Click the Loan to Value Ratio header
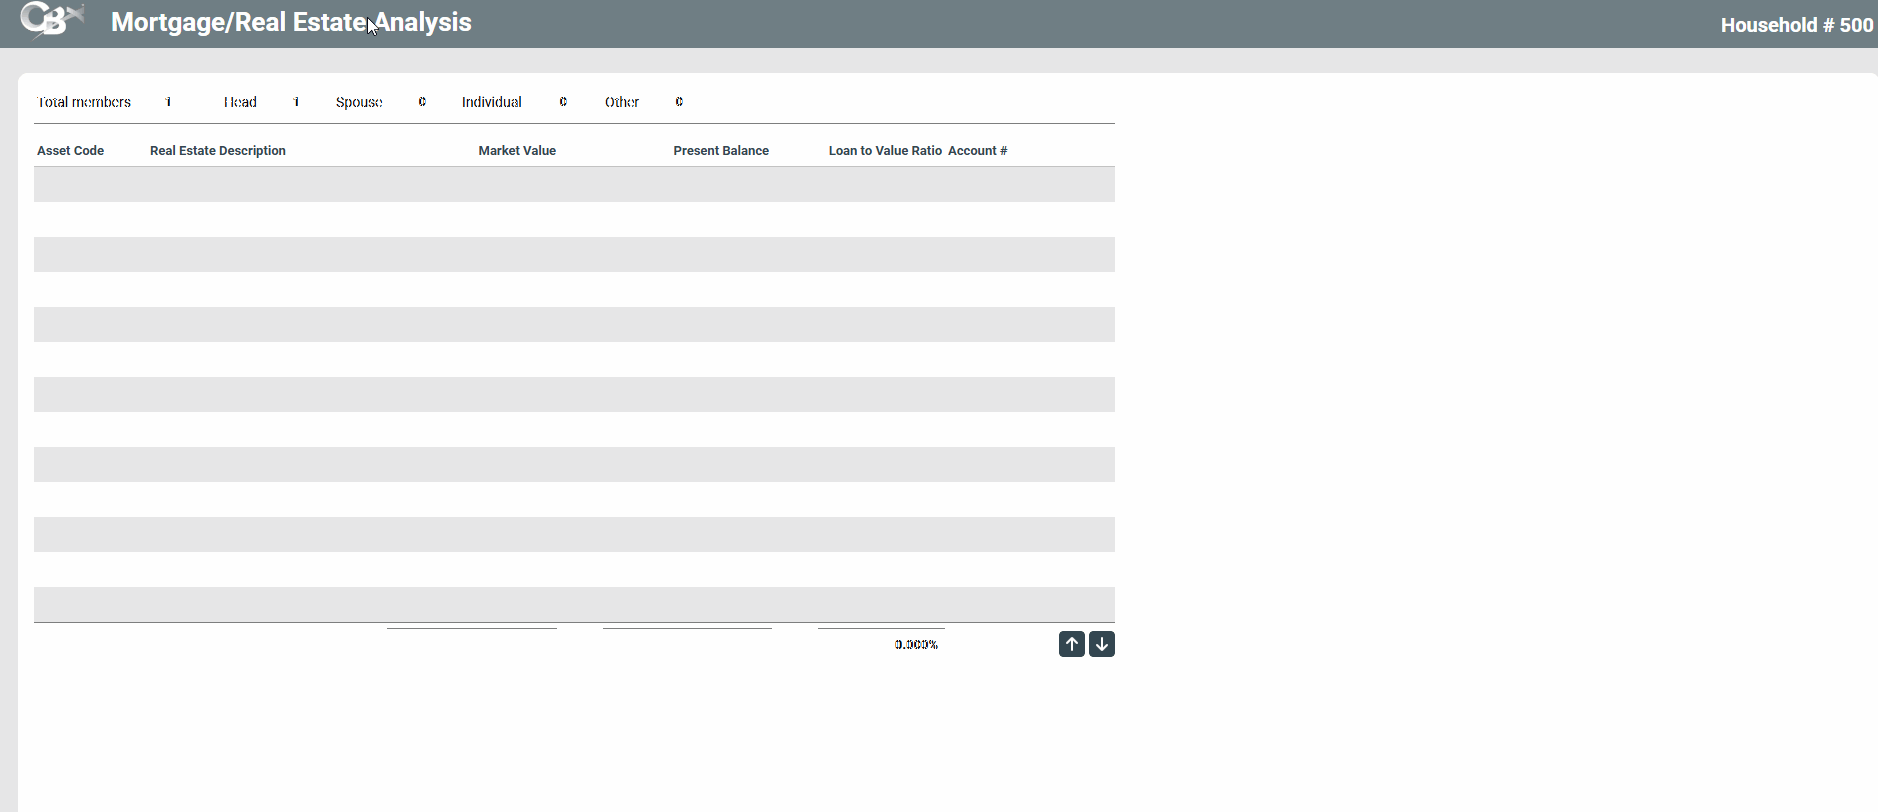This screenshot has height=812, width=1878. coord(884,151)
